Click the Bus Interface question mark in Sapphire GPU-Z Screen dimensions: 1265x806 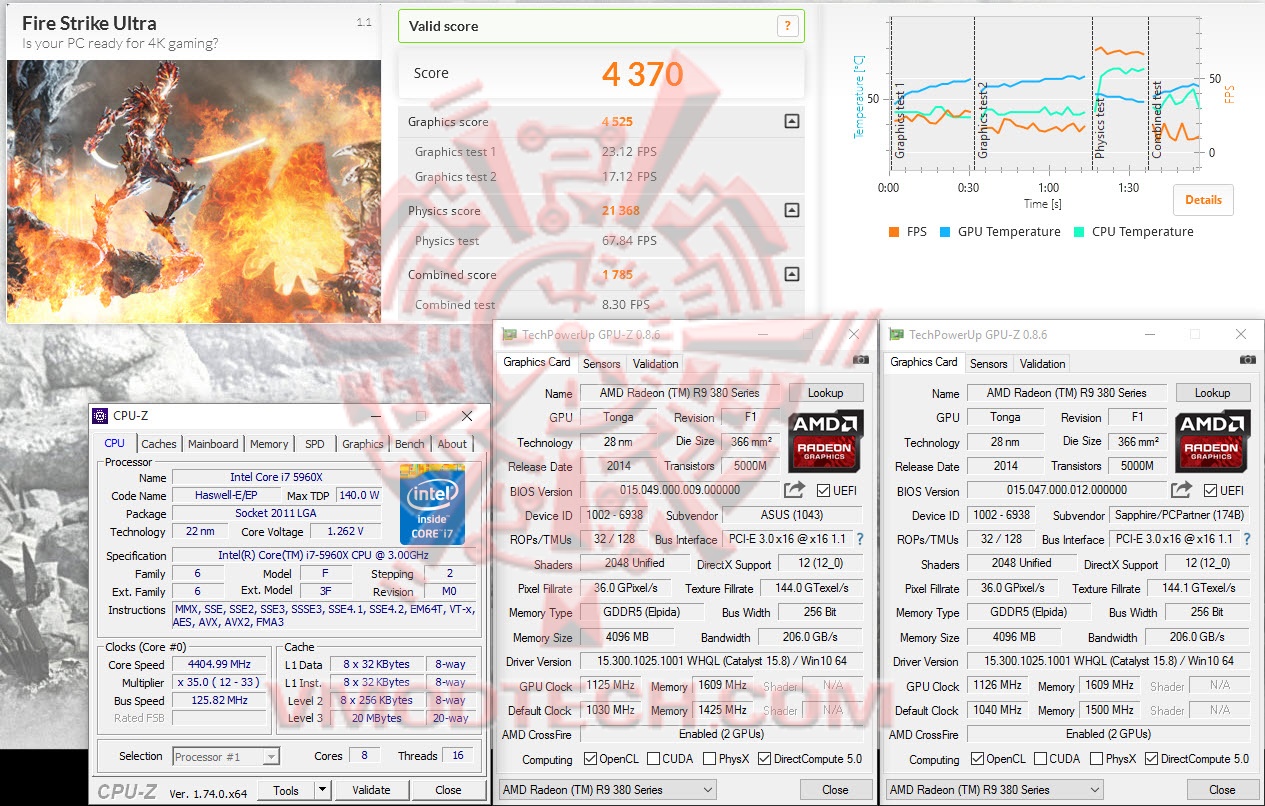coord(1245,539)
